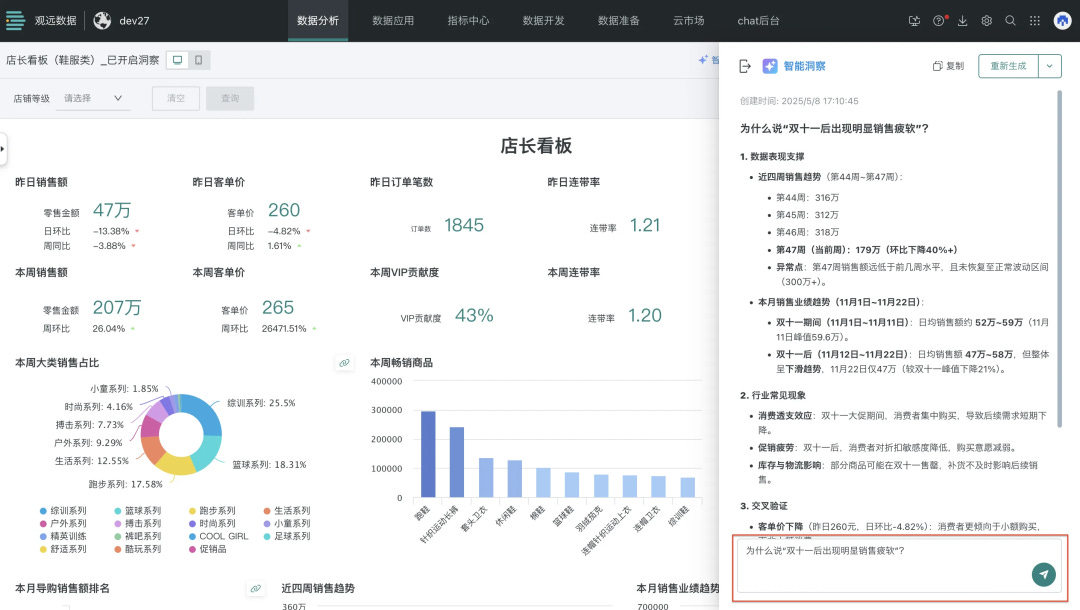Open the 数据应用 tab
This screenshot has width=1080, height=610.
coord(393,21)
